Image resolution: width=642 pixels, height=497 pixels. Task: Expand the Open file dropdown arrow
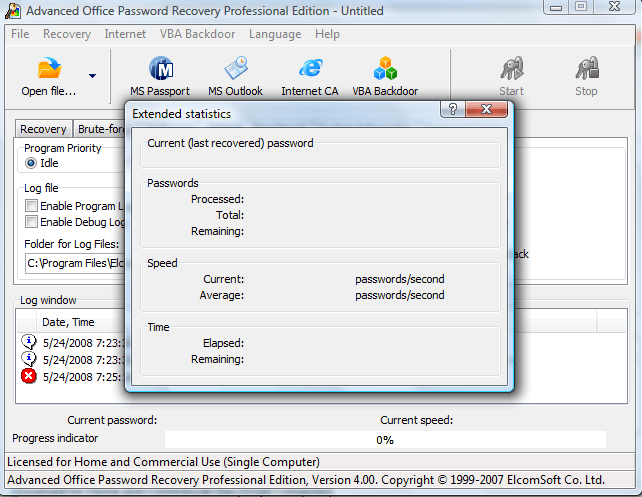coord(93,76)
